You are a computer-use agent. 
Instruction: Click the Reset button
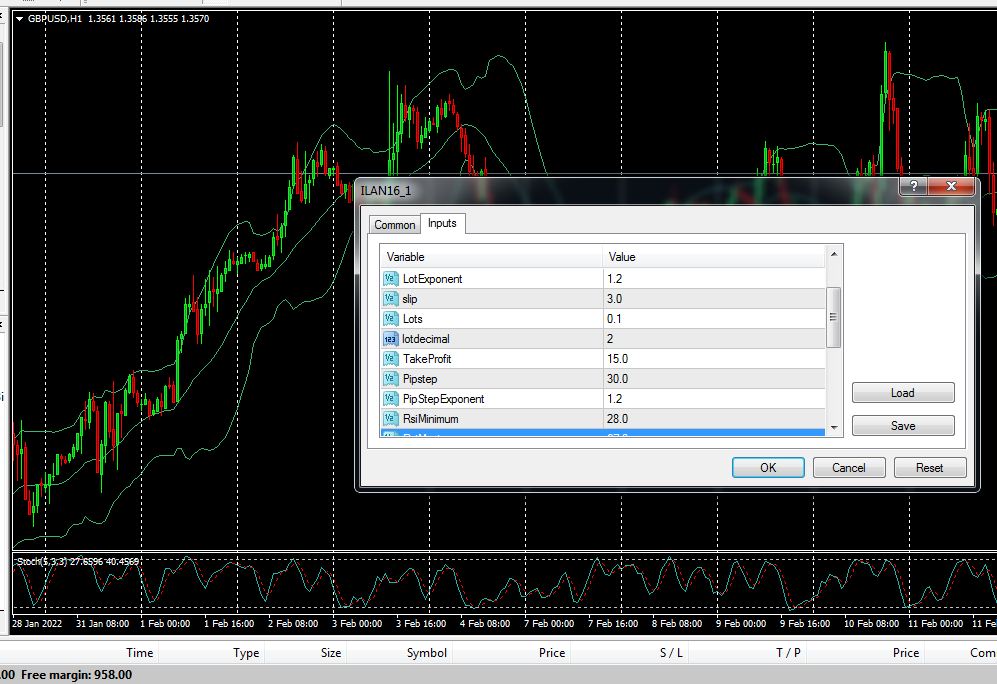point(930,467)
